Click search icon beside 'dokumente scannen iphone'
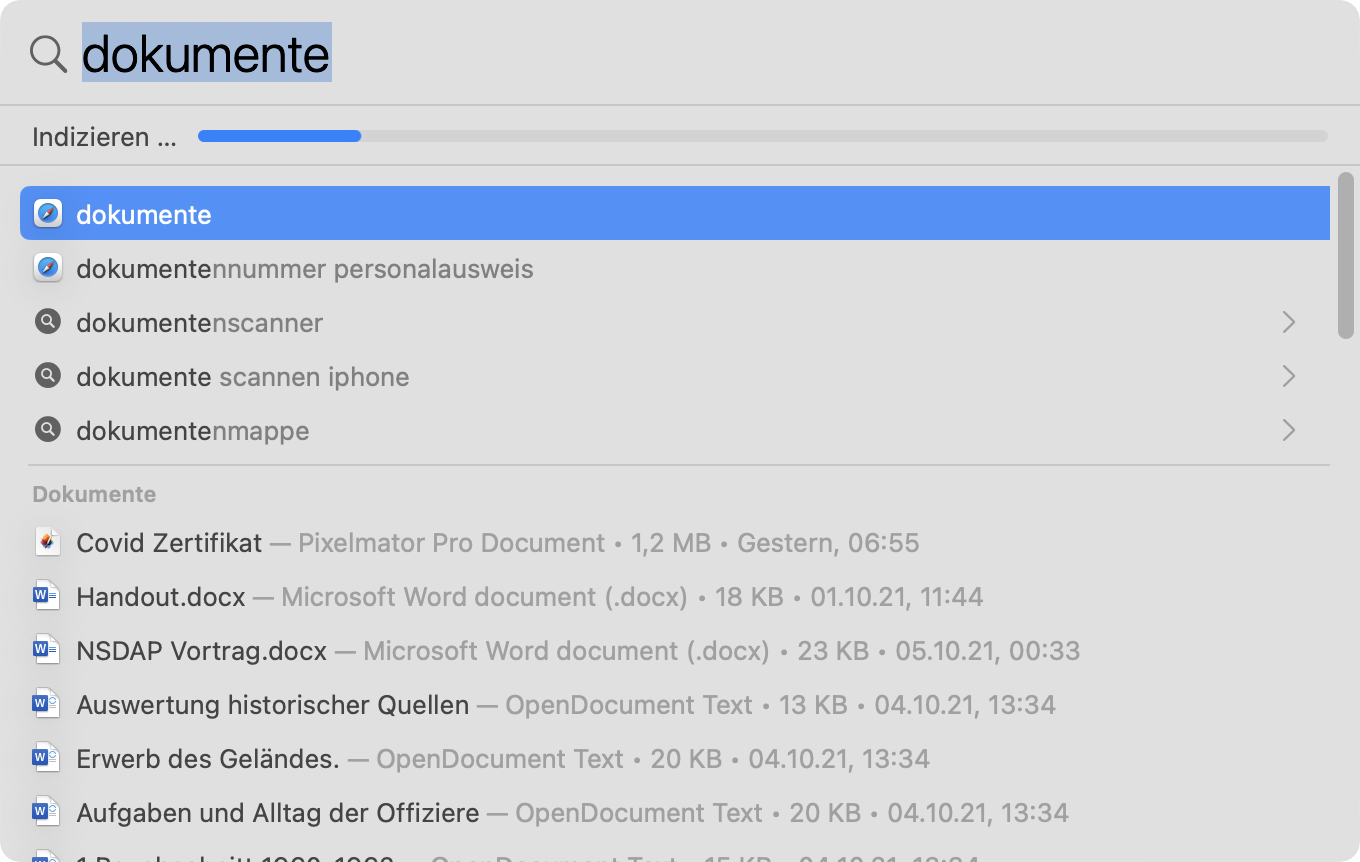The image size is (1360, 862). point(47,376)
